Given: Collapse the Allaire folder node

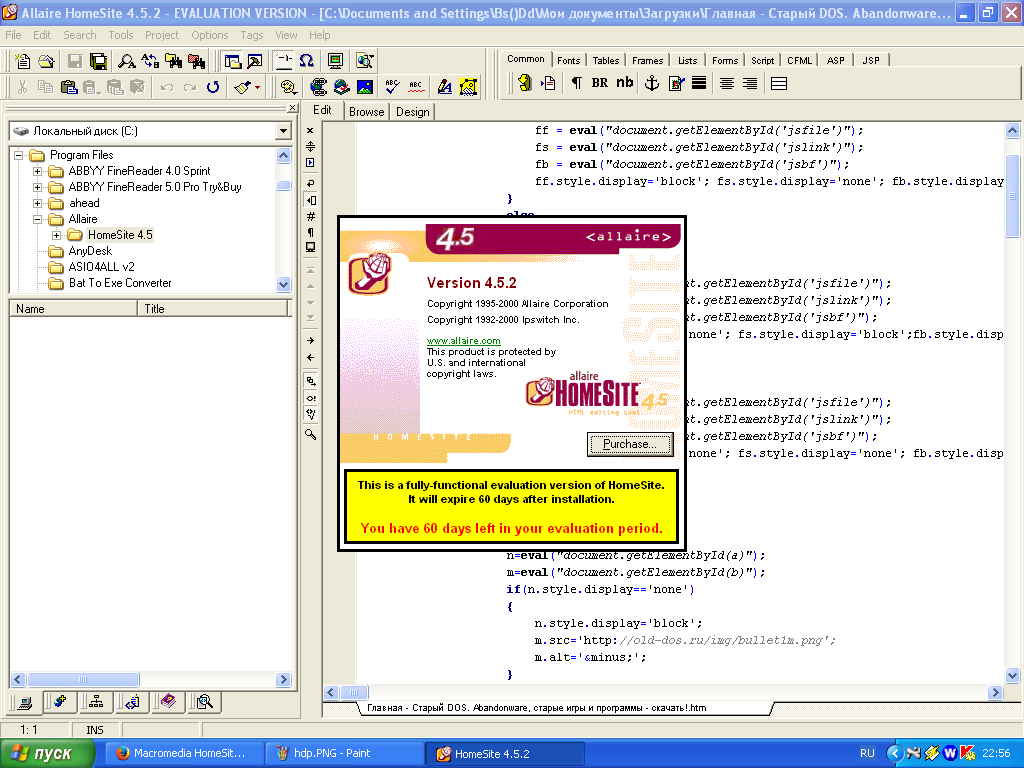Looking at the screenshot, I should 38,219.
